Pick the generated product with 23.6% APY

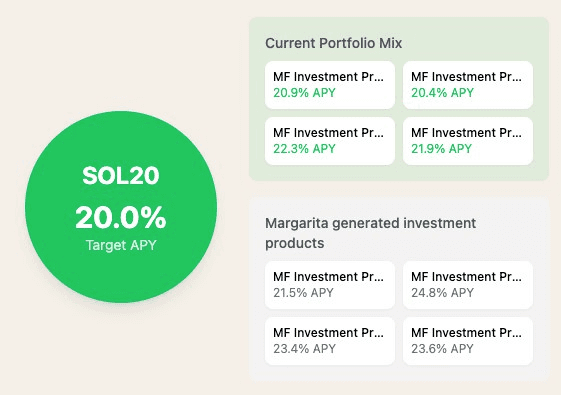click(x=468, y=341)
